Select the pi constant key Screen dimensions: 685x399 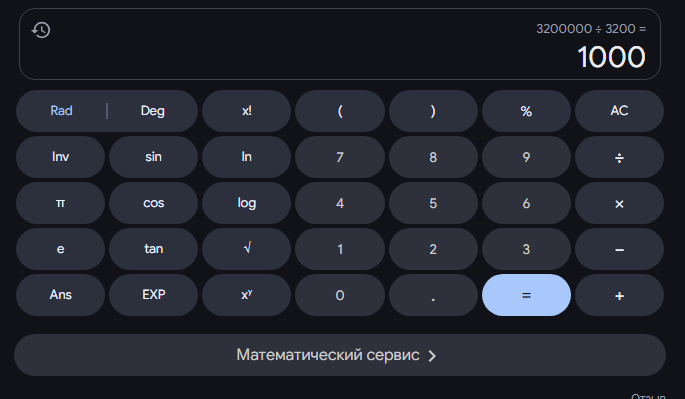(x=60, y=203)
